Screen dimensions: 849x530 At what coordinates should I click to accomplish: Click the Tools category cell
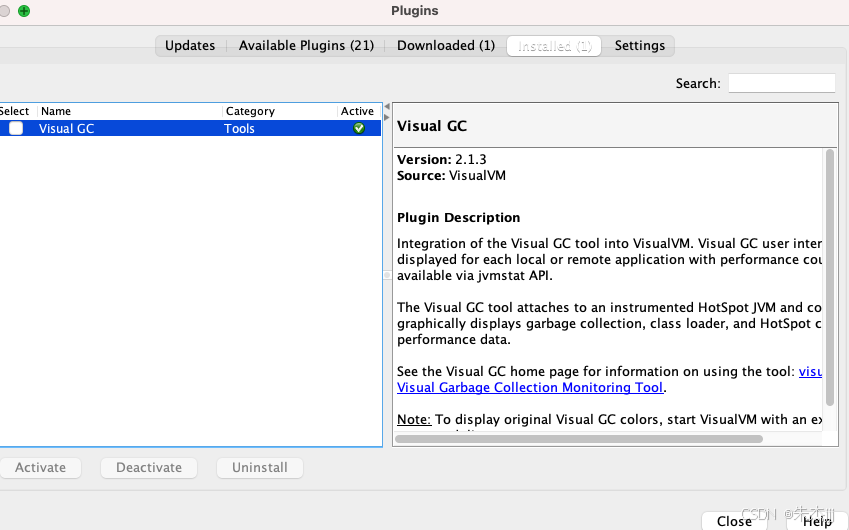pyautogui.click(x=239, y=128)
